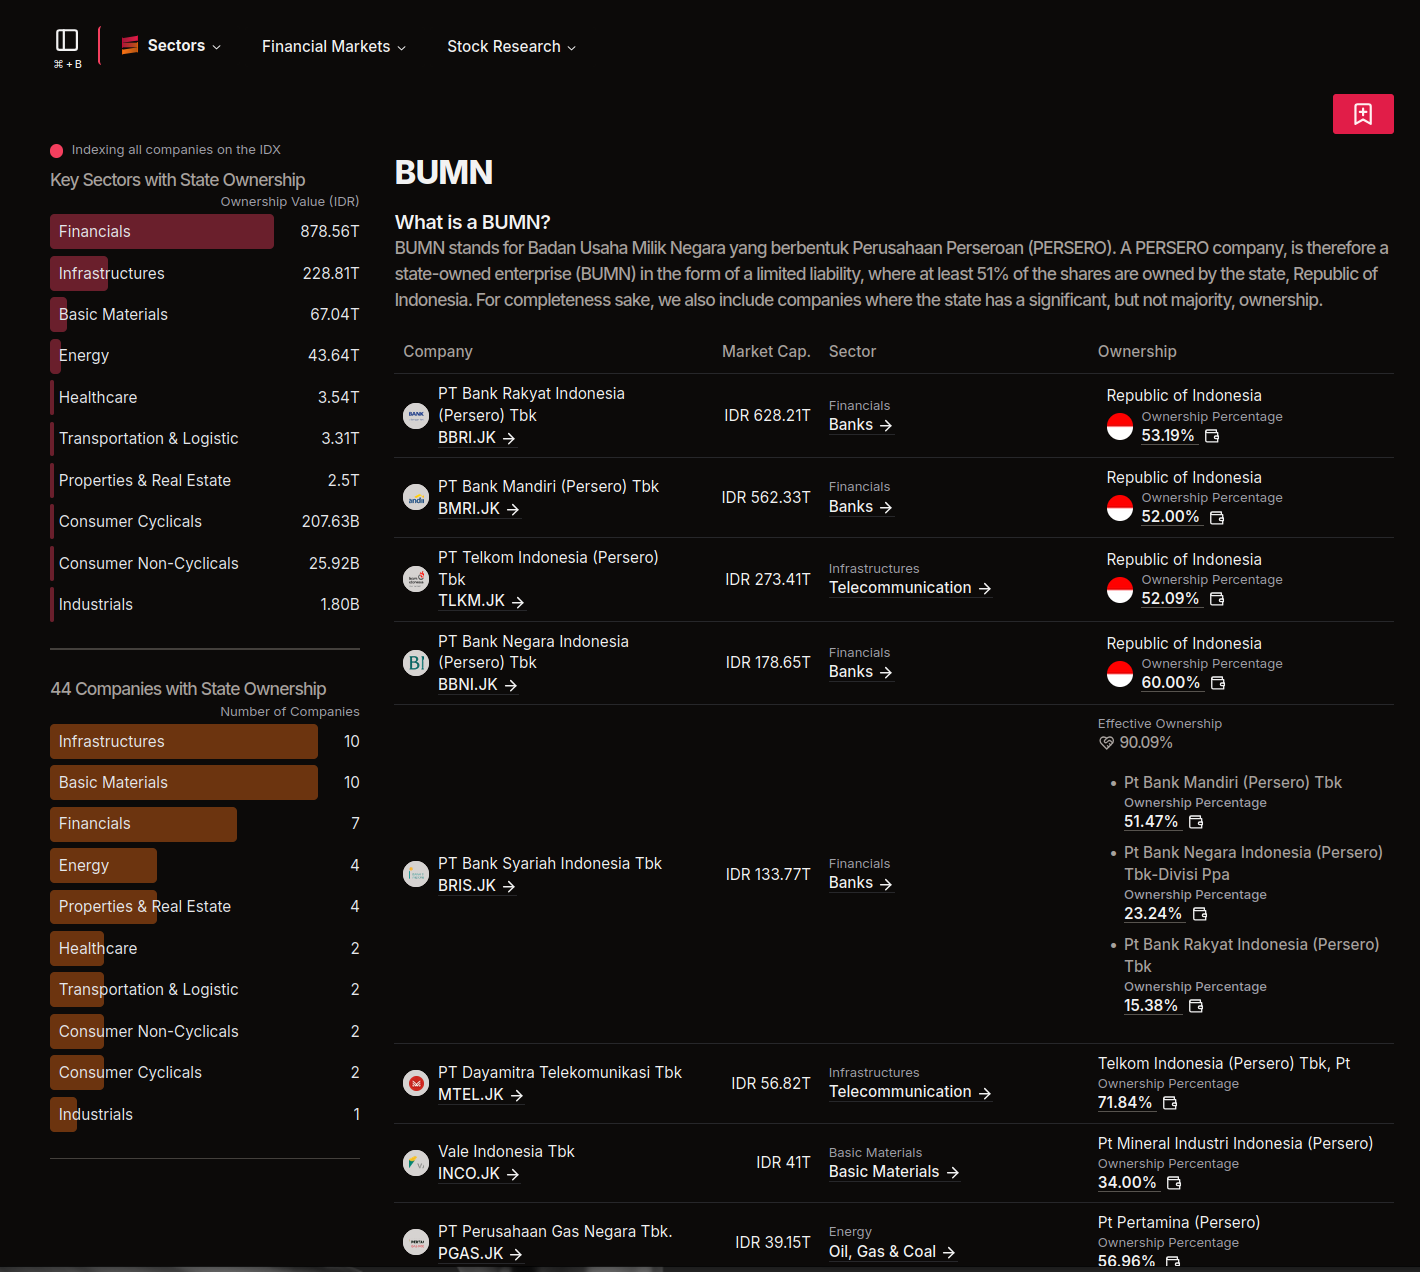Select Infrastructures row showing 228.81T
Viewport: 1420px width, 1272px height.
pyautogui.click(x=205, y=273)
